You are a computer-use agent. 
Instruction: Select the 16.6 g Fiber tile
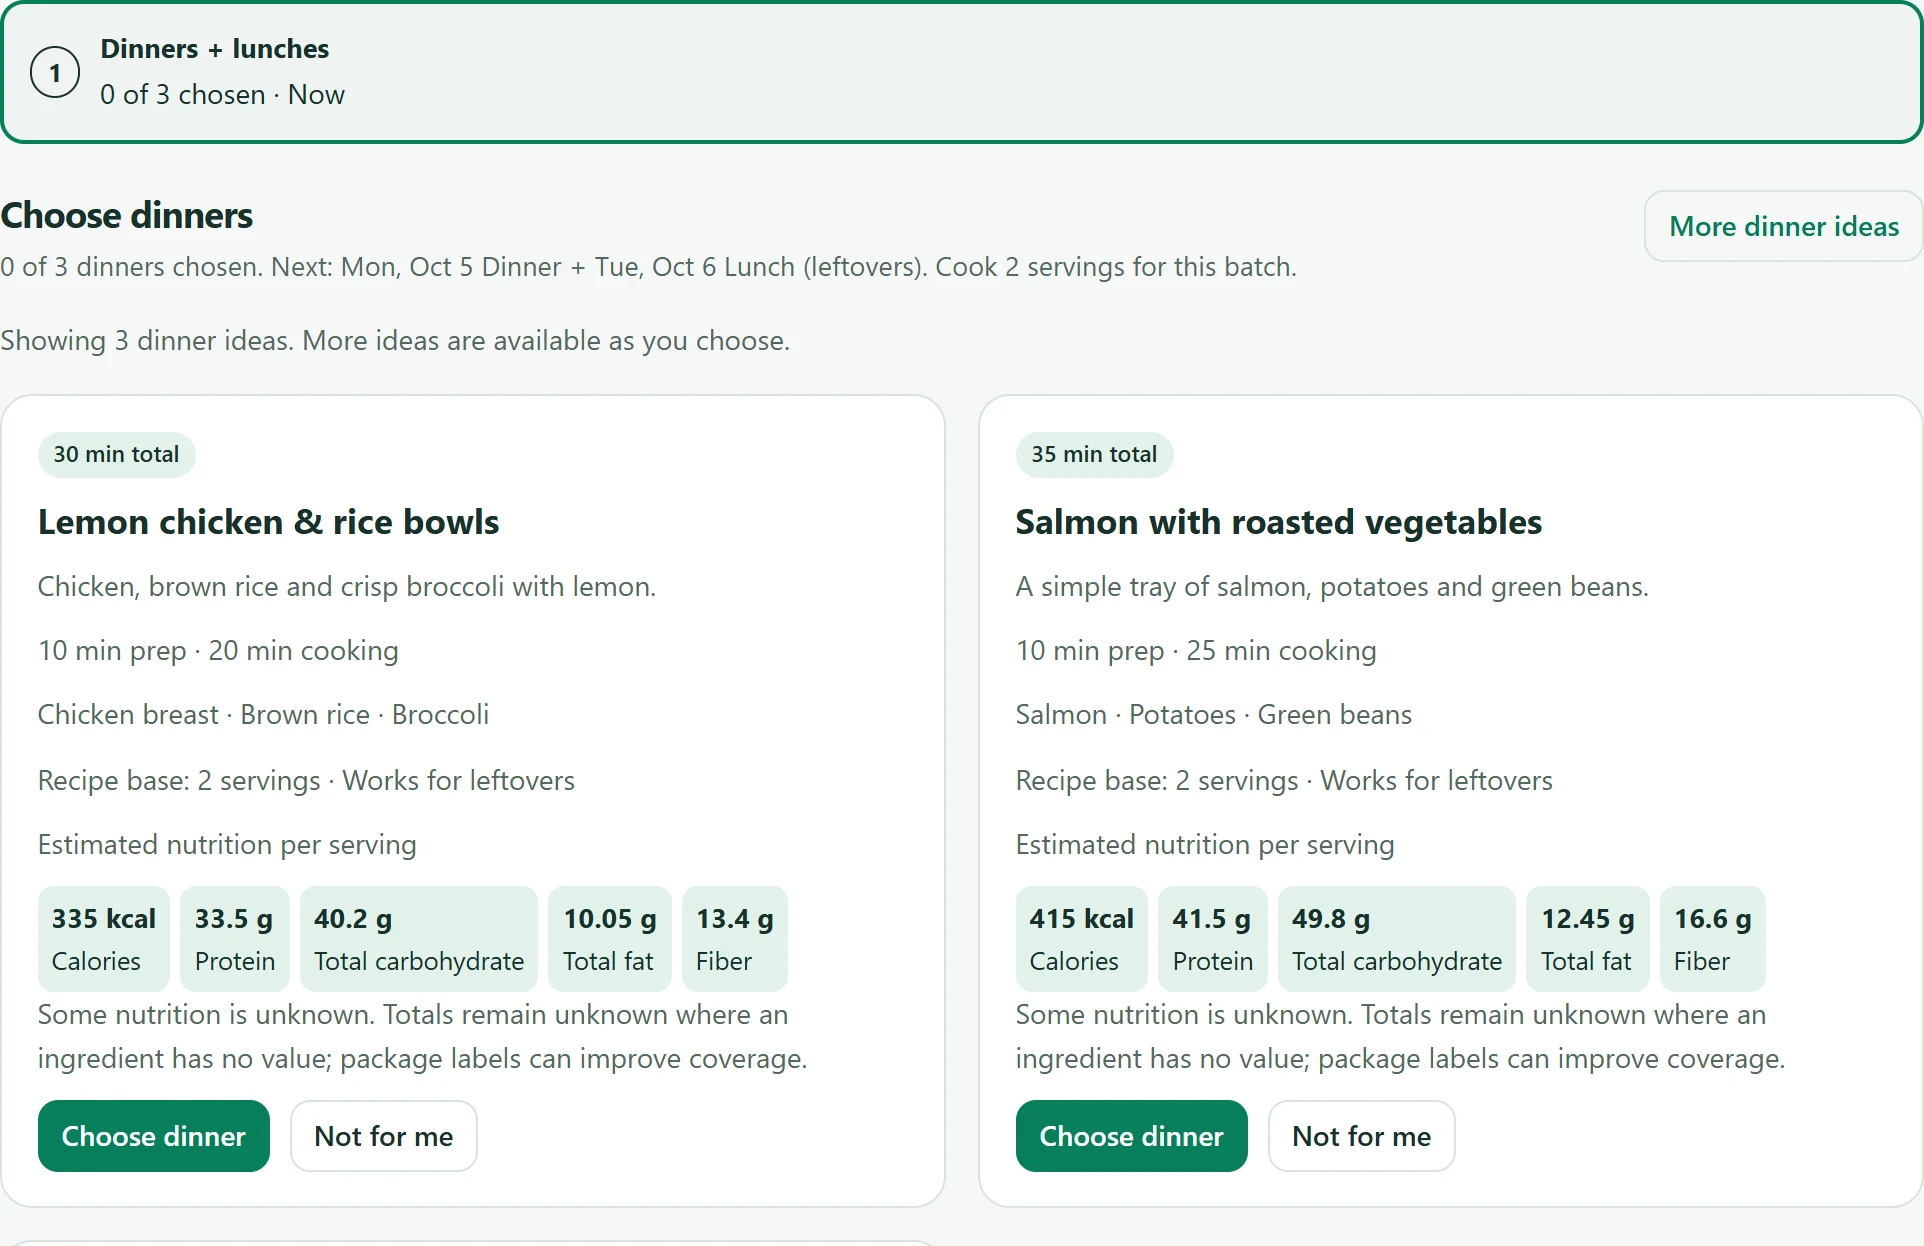1713,939
